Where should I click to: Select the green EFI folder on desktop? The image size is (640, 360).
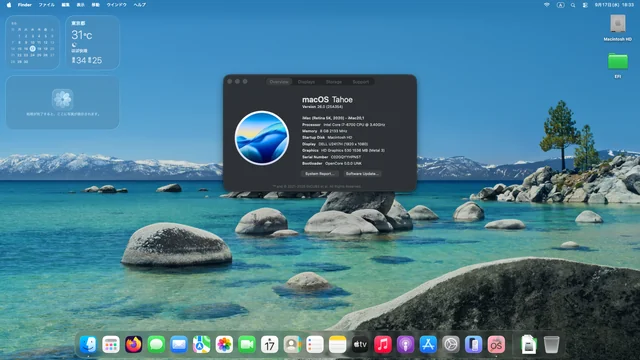click(x=618, y=61)
